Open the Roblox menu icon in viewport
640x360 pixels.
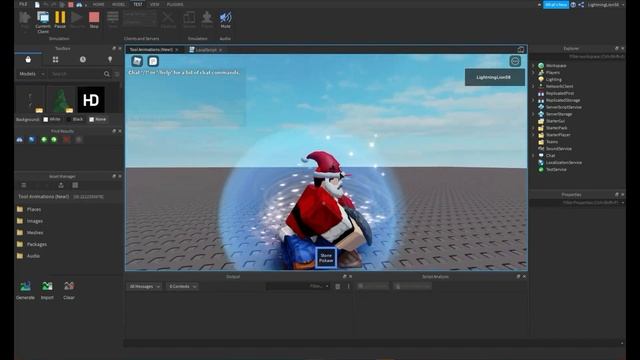pyautogui.click(x=137, y=61)
